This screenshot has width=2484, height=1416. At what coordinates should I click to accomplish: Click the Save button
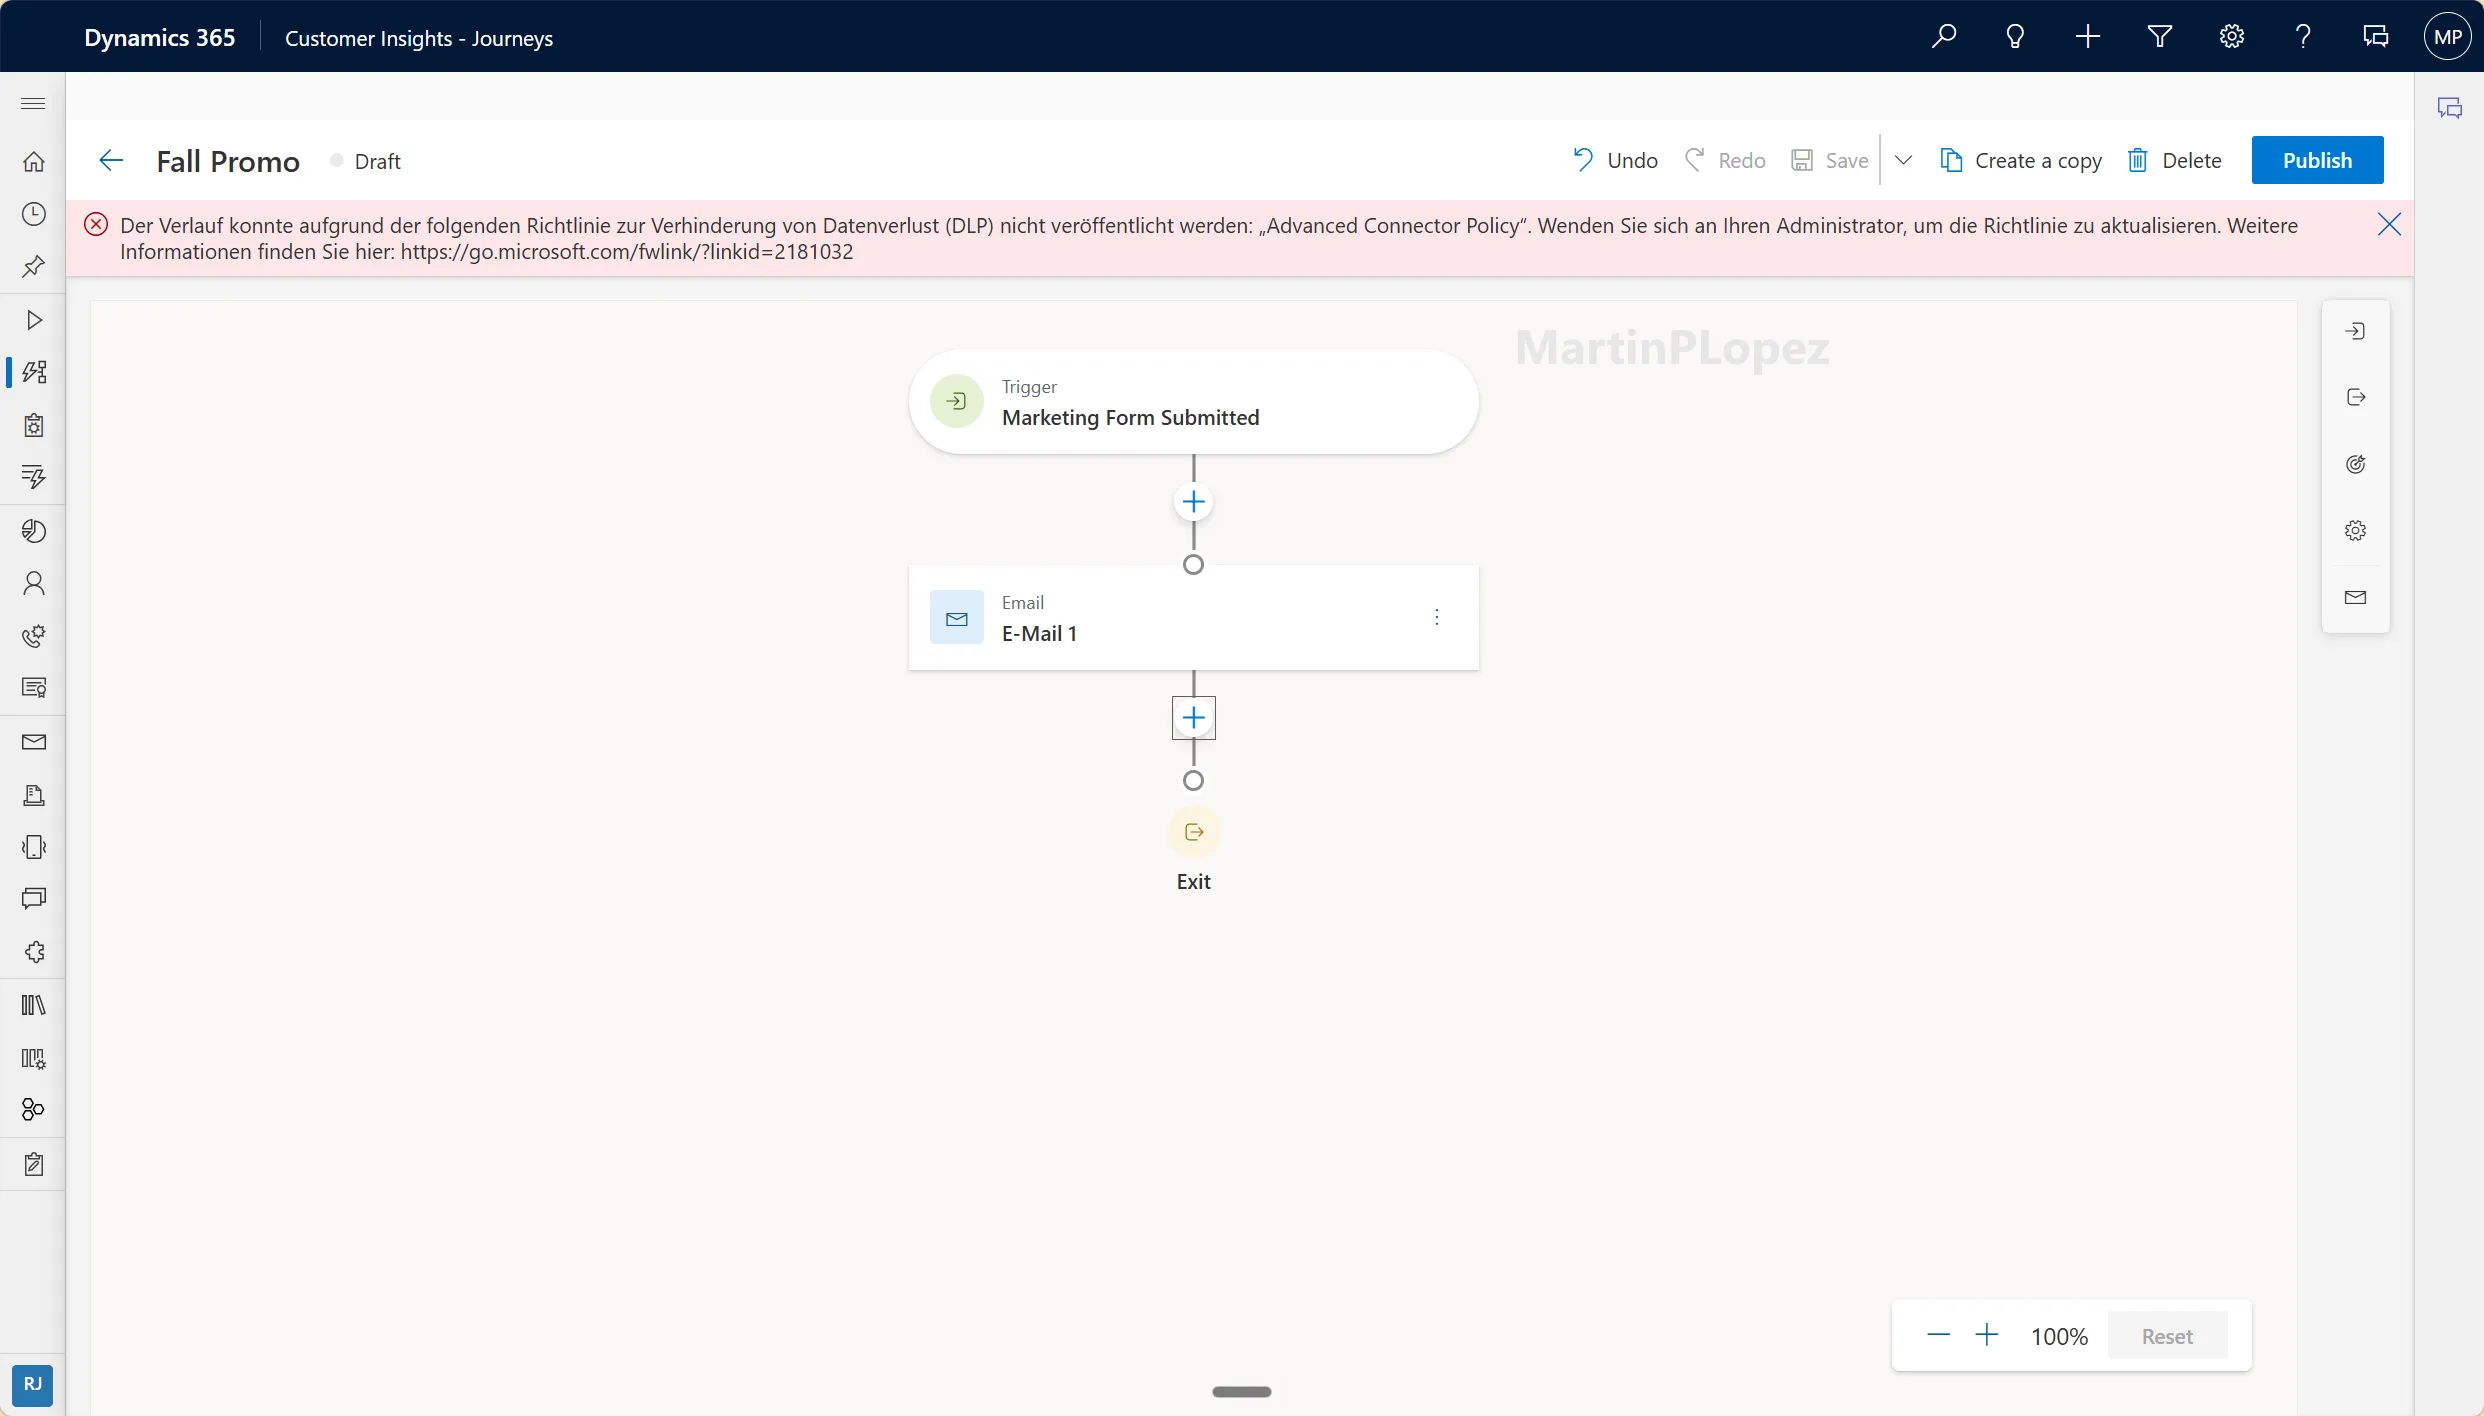[1829, 160]
